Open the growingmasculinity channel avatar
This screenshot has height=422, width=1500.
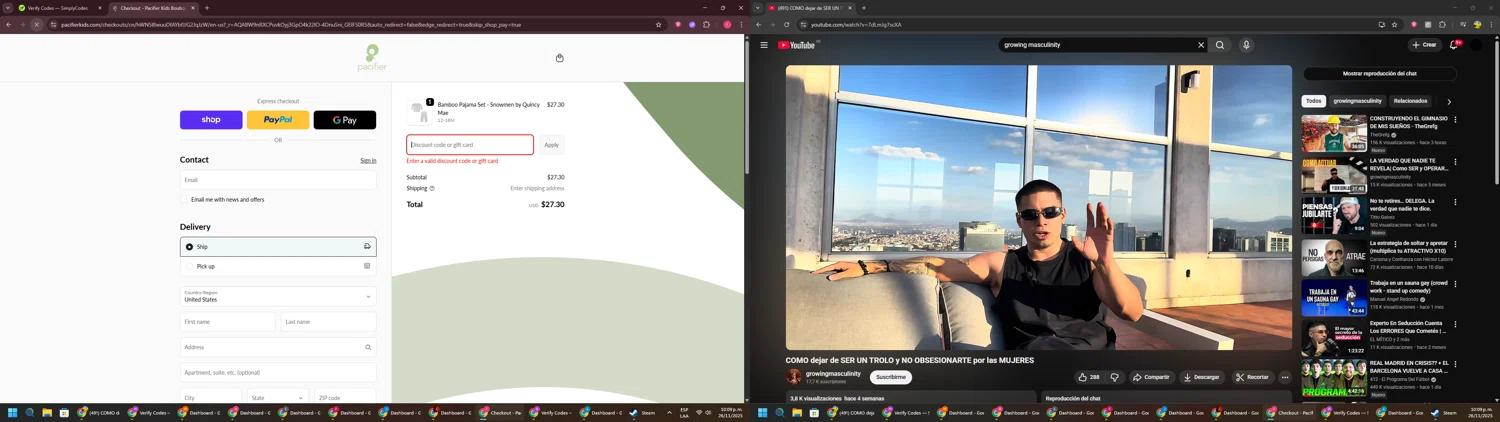[794, 377]
